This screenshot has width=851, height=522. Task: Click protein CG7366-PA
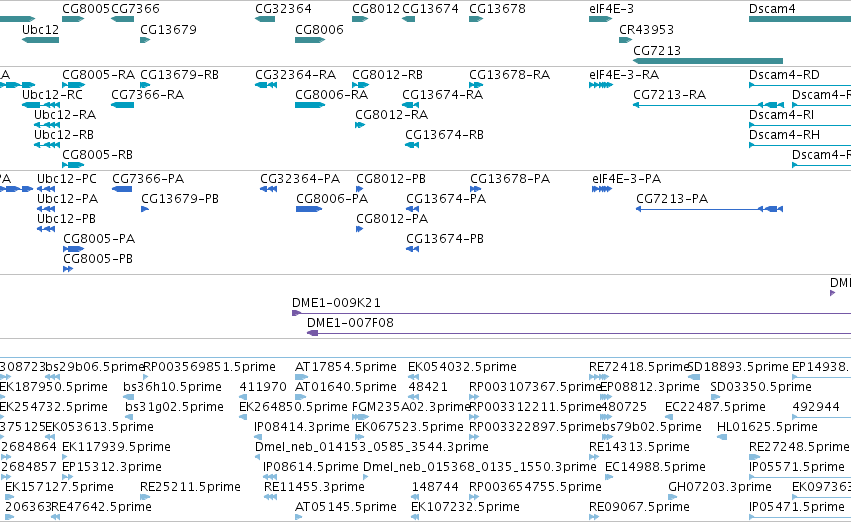[x=122, y=189]
